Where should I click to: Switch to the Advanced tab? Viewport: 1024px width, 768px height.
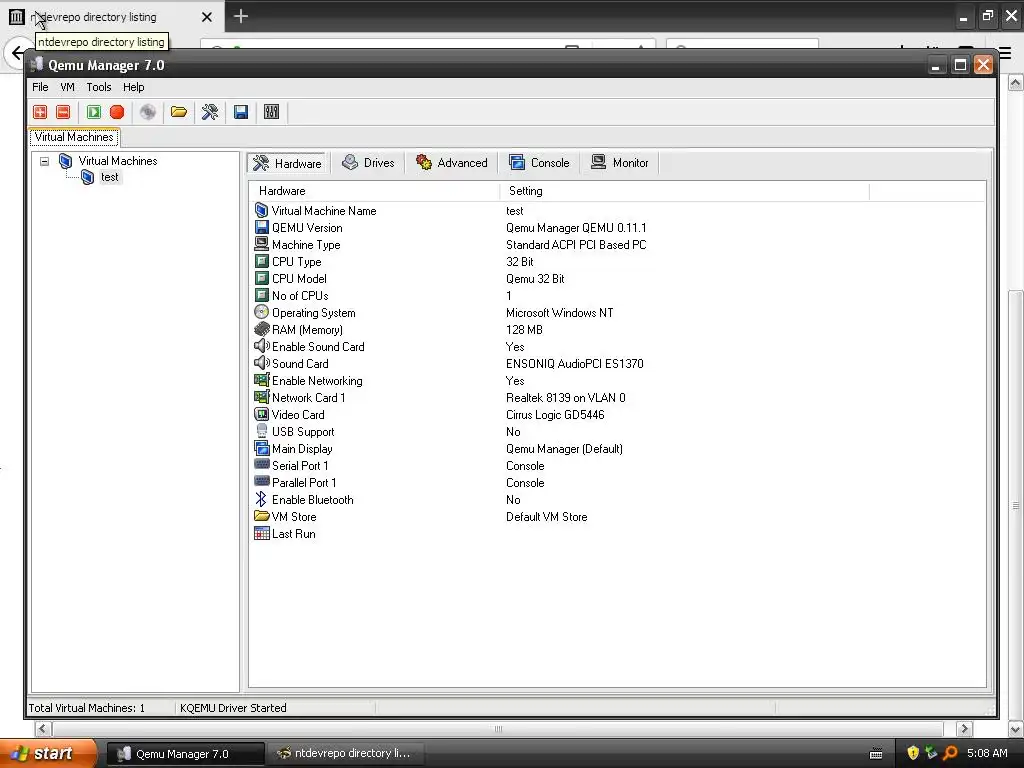click(452, 163)
